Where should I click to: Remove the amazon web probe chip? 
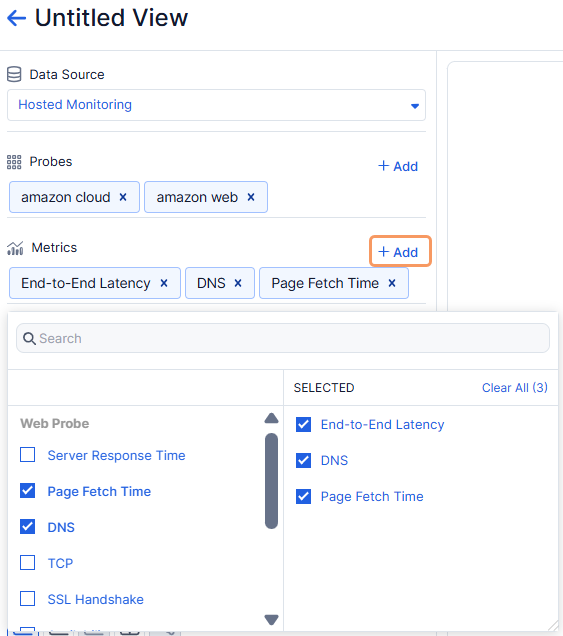(251, 197)
